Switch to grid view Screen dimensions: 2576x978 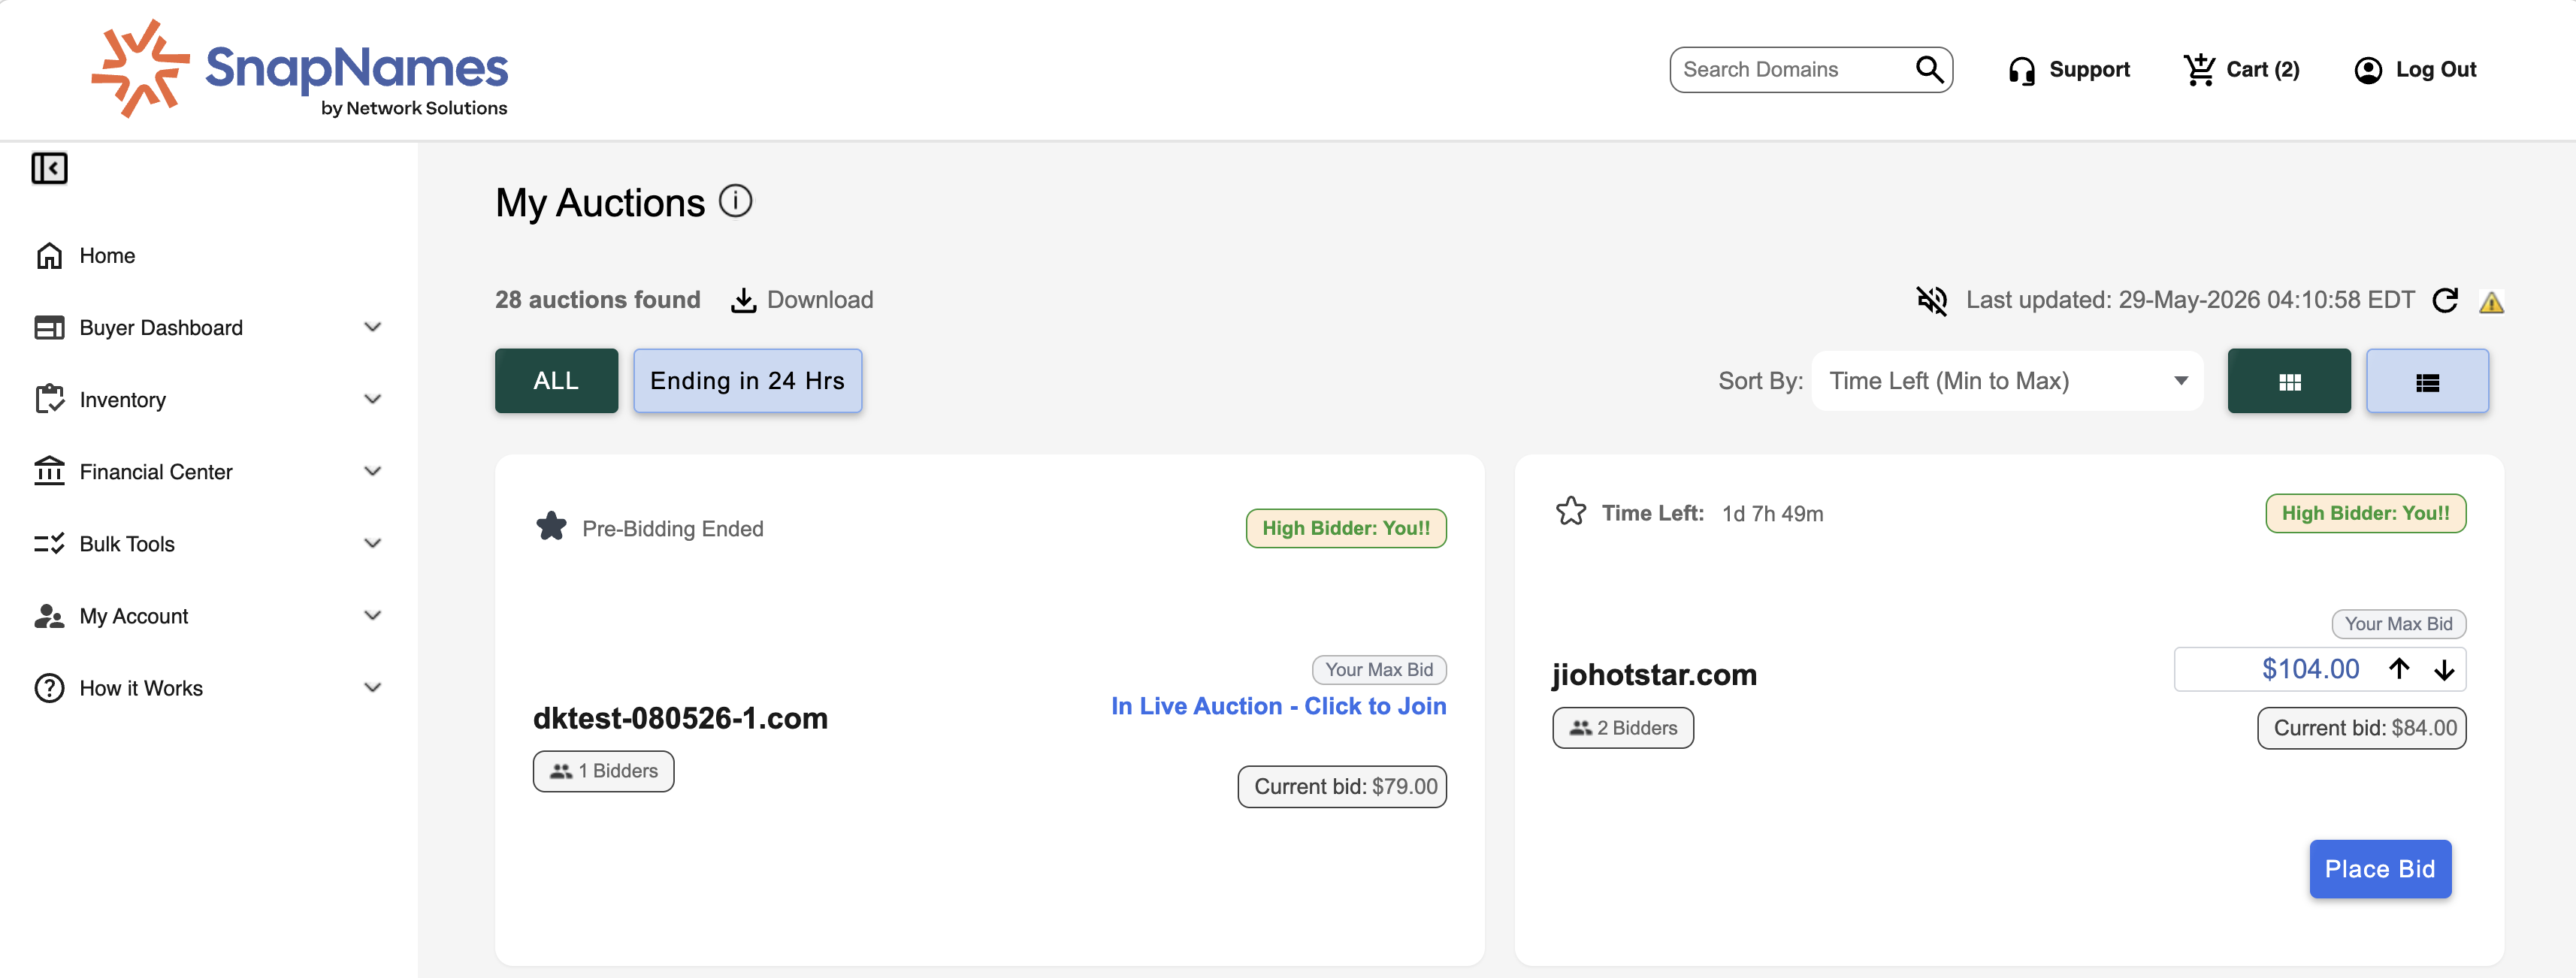click(2288, 381)
